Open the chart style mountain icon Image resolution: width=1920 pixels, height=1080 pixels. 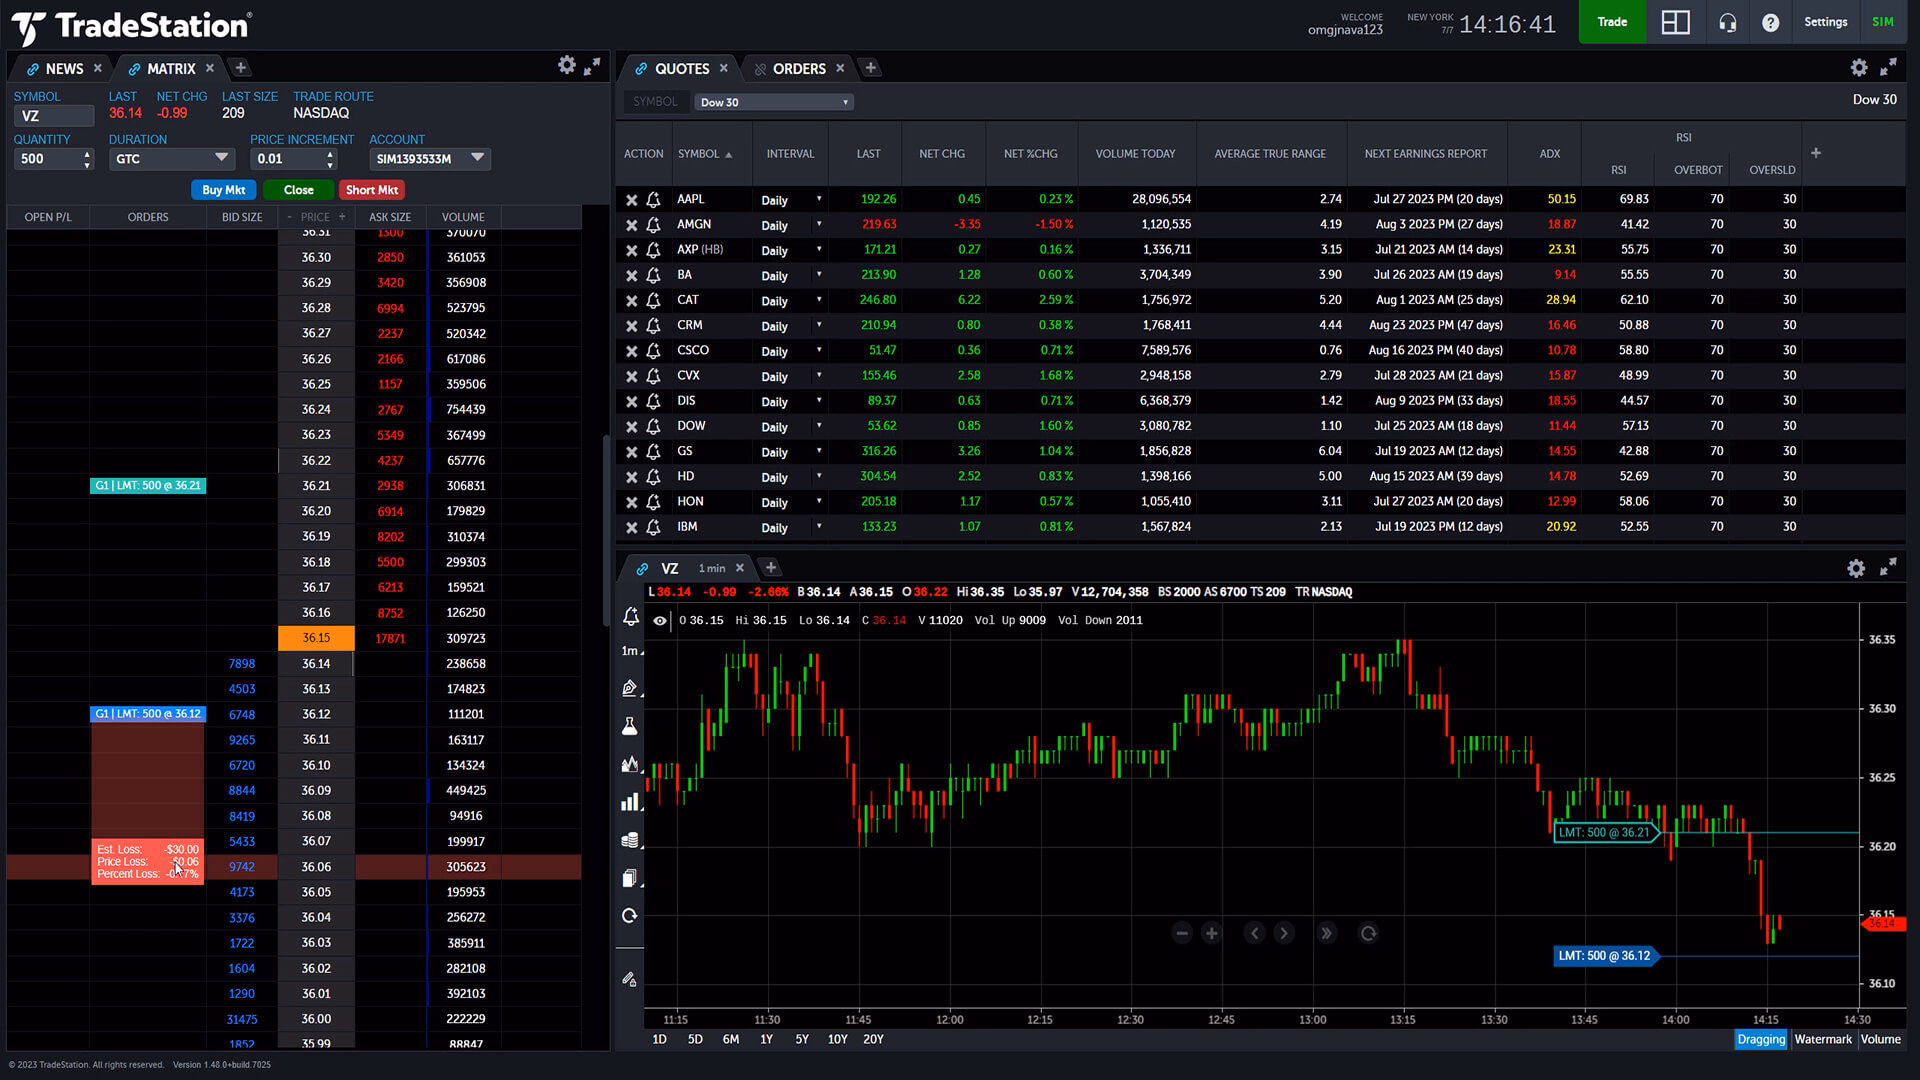coord(629,763)
